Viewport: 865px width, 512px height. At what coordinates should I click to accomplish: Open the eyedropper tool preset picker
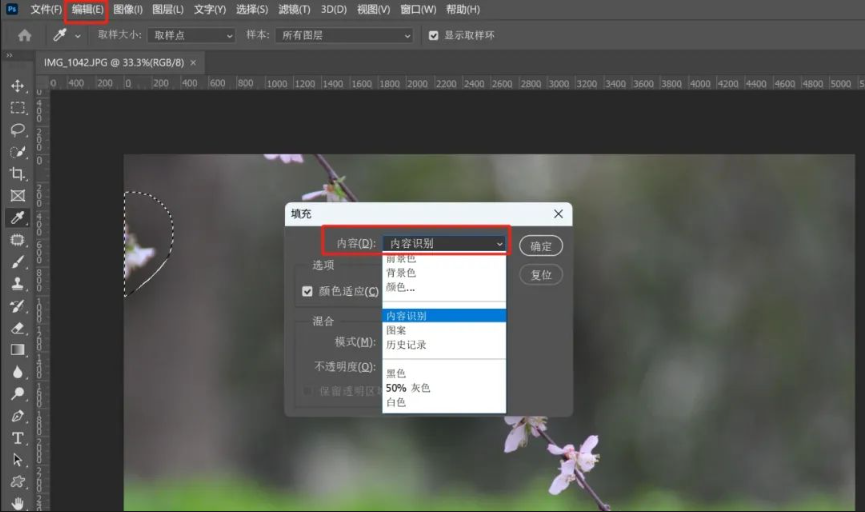78,36
